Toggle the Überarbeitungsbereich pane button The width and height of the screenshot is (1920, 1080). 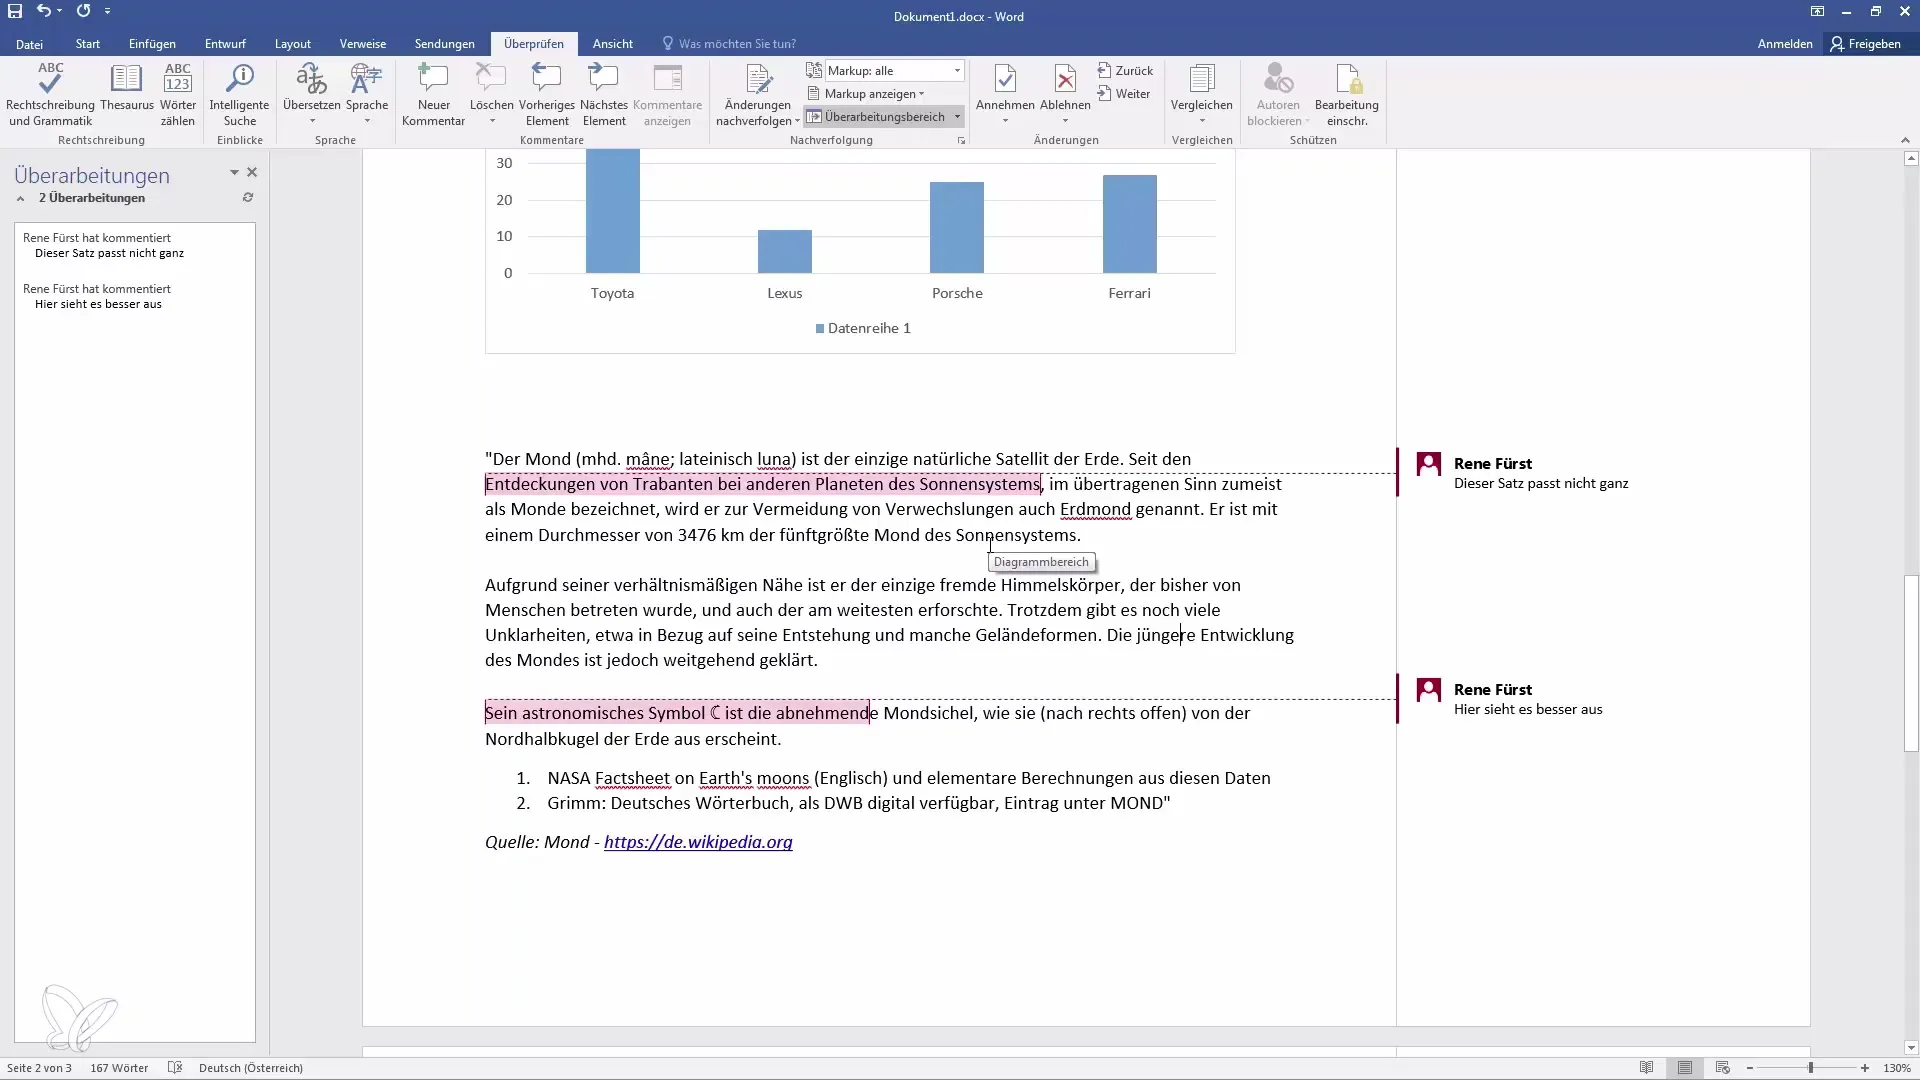(x=876, y=117)
